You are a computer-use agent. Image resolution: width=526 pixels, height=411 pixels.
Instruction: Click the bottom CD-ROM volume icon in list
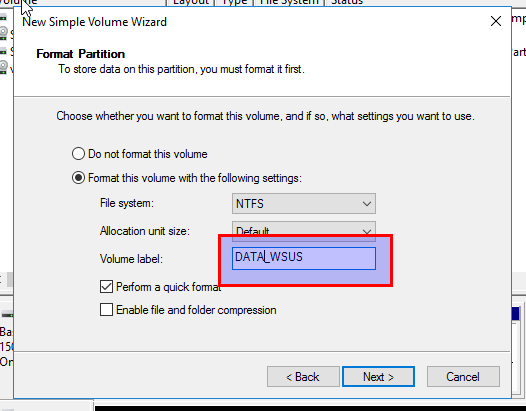click(x=3, y=67)
